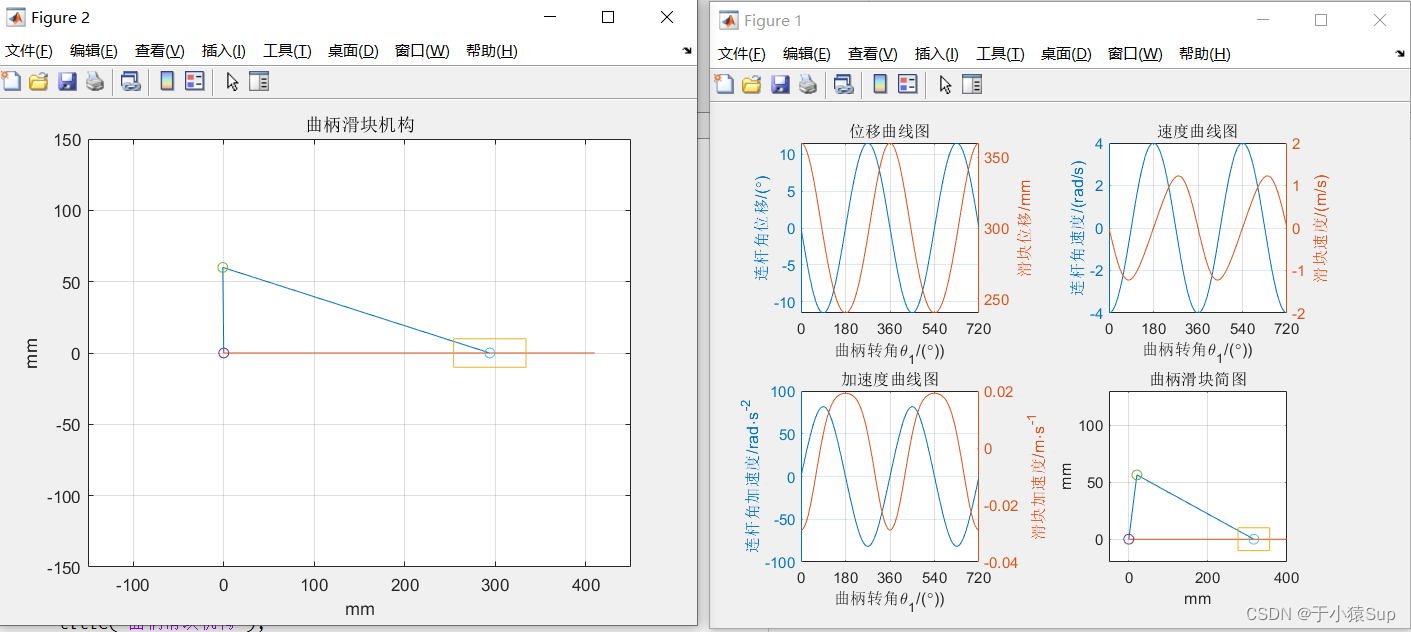Open 桌面(D) menu in Figure 1
The width and height of the screenshot is (1411, 632).
click(1066, 54)
